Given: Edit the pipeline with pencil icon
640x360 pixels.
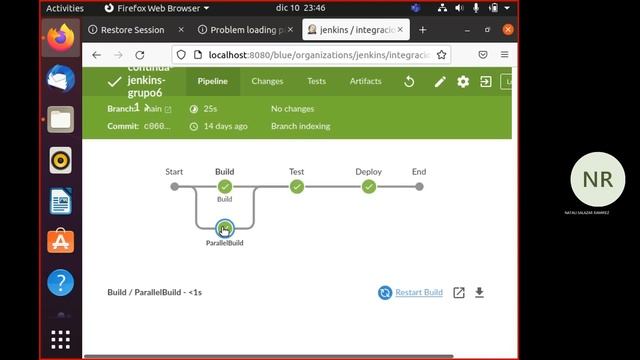Looking at the screenshot, I should pyautogui.click(x=440, y=82).
